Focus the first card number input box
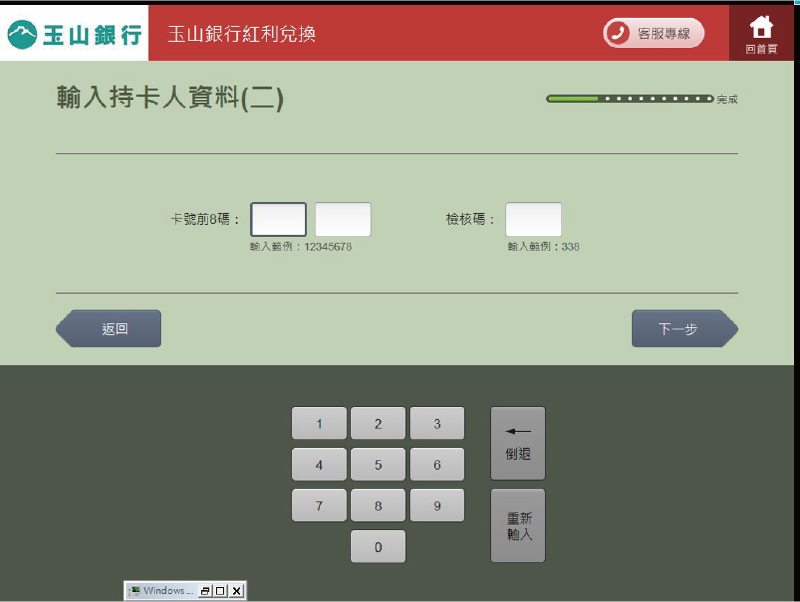Viewport: 800px width, 602px height. coord(279,219)
